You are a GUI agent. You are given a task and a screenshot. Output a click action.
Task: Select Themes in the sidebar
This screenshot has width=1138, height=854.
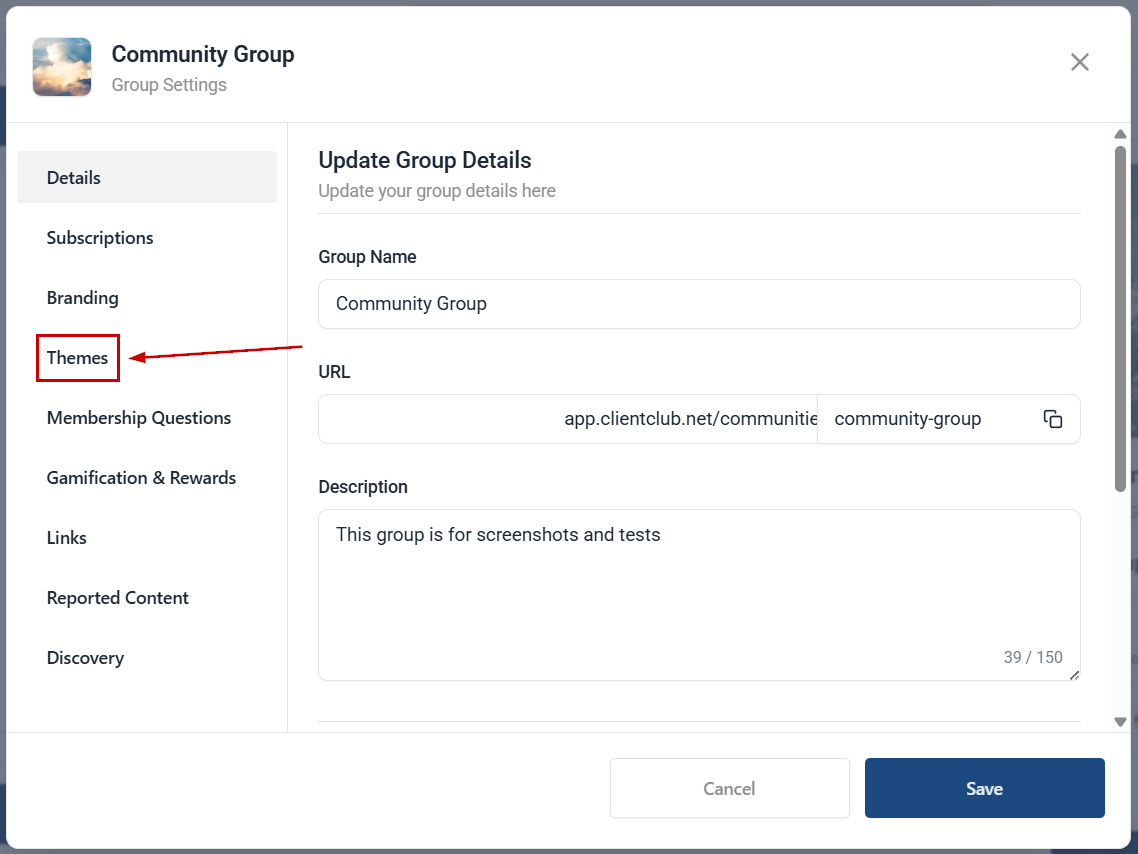[78, 358]
